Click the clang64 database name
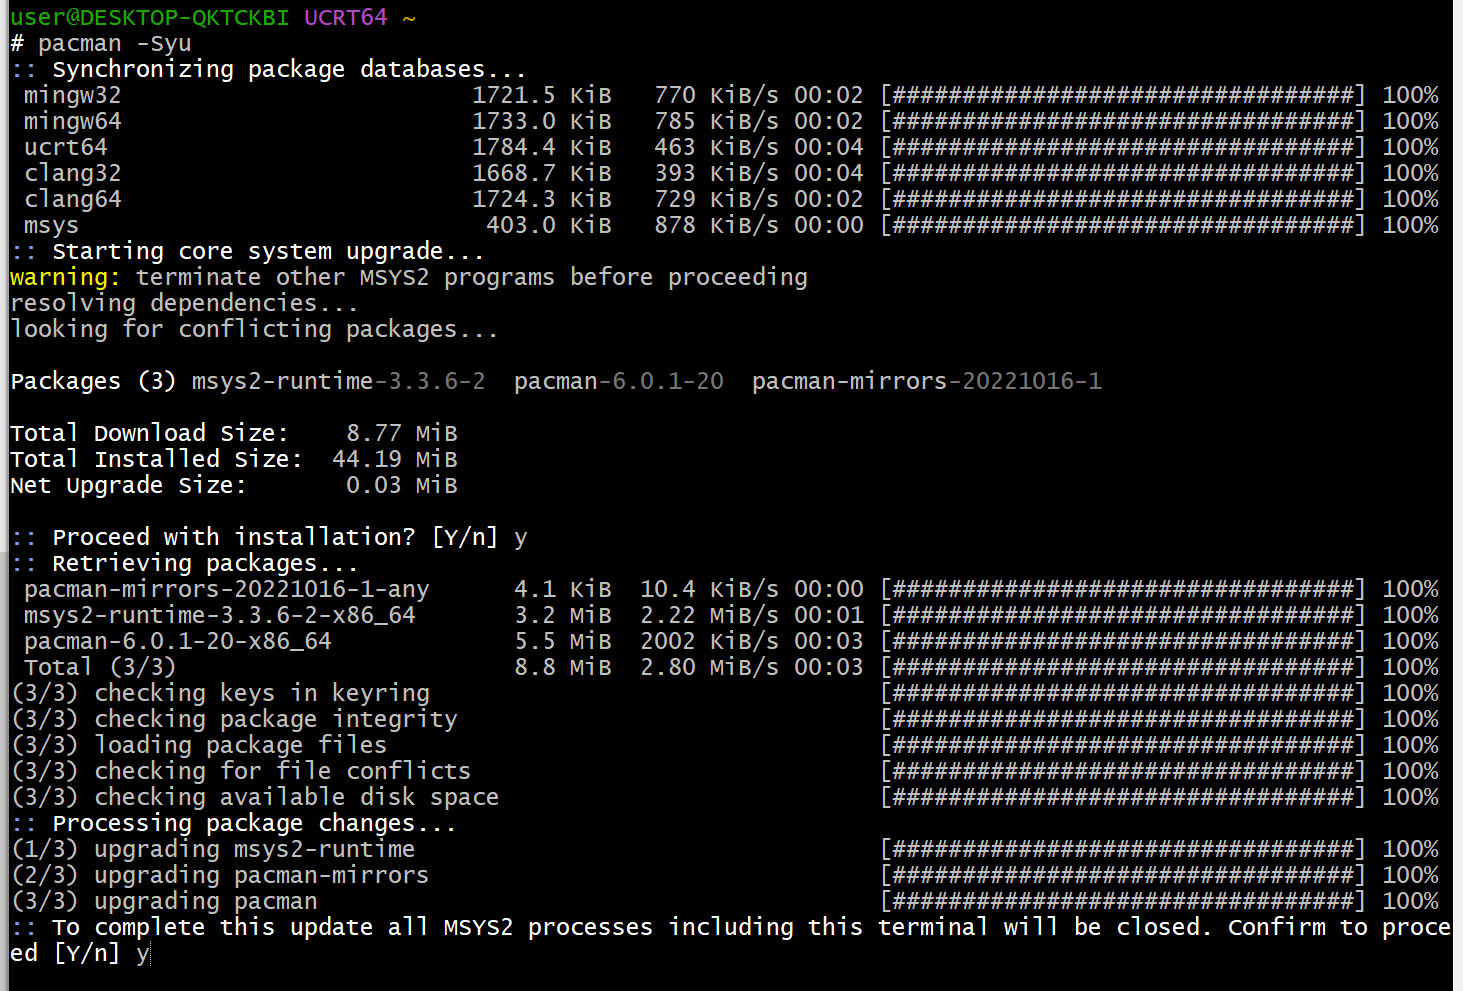Screen dimensions: 1463x991 [x=72, y=200]
